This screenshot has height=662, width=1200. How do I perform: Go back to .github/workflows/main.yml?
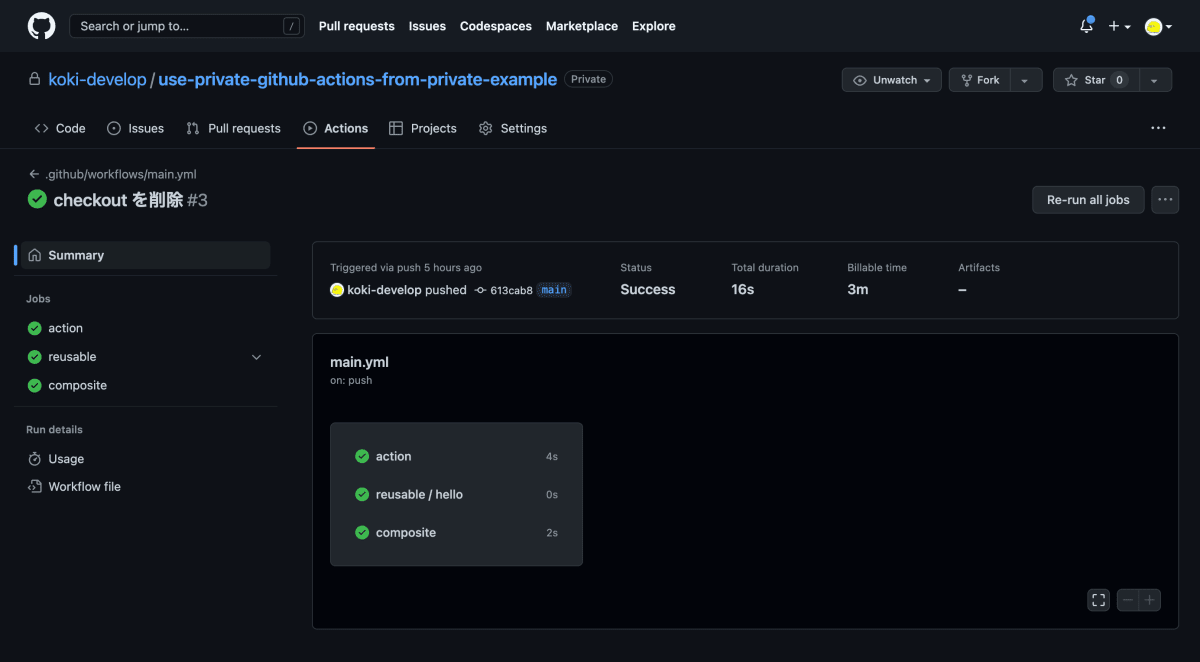pyautogui.click(x=113, y=174)
